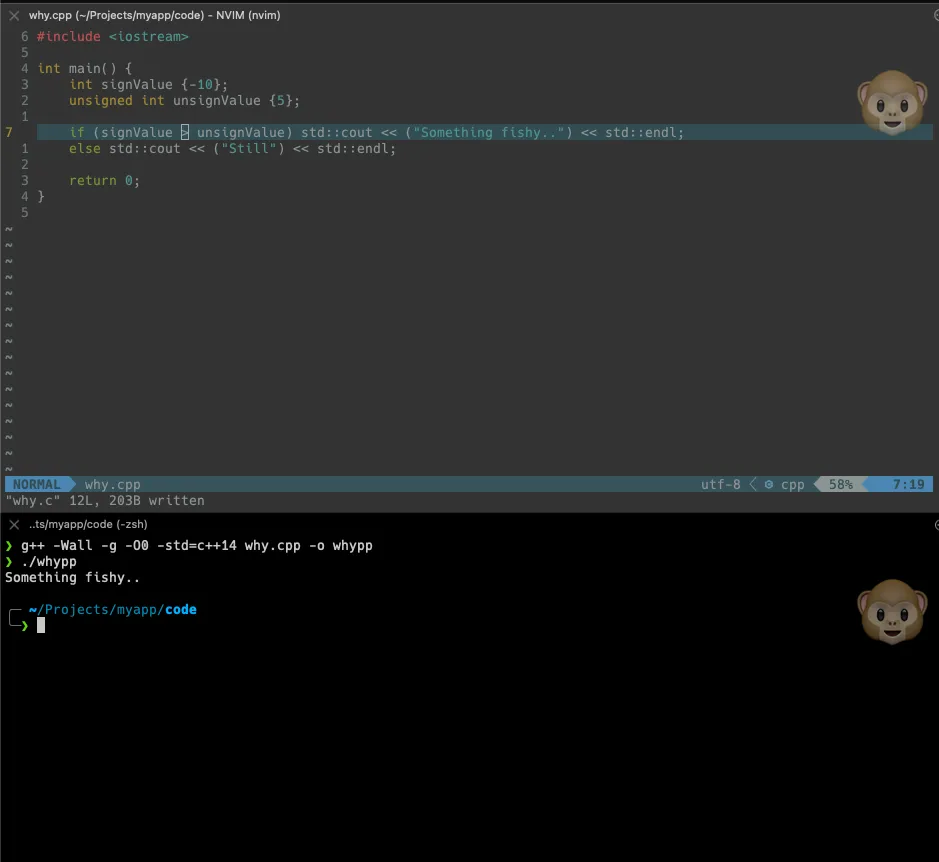This screenshot has width=939, height=862.
Task: Click the X on the nvim pane
Action: (x=12, y=15)
